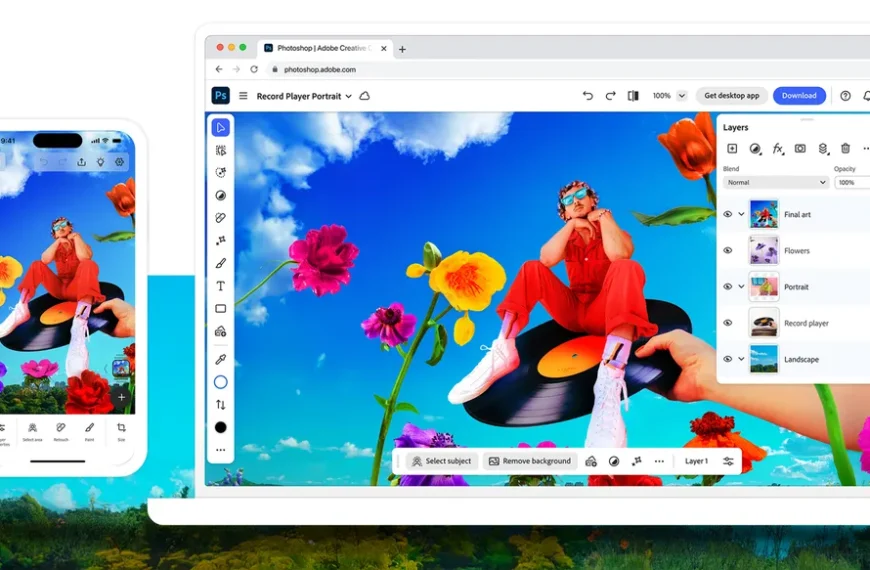
Task: Open the help question mark icon
Action: click(845, 95)
